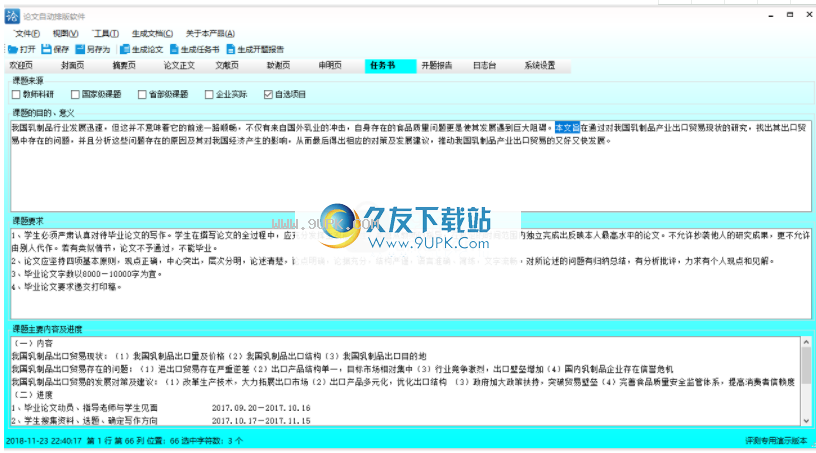Open the 生成文档(C) menu
816x453 pixels.
pos(152,33)
